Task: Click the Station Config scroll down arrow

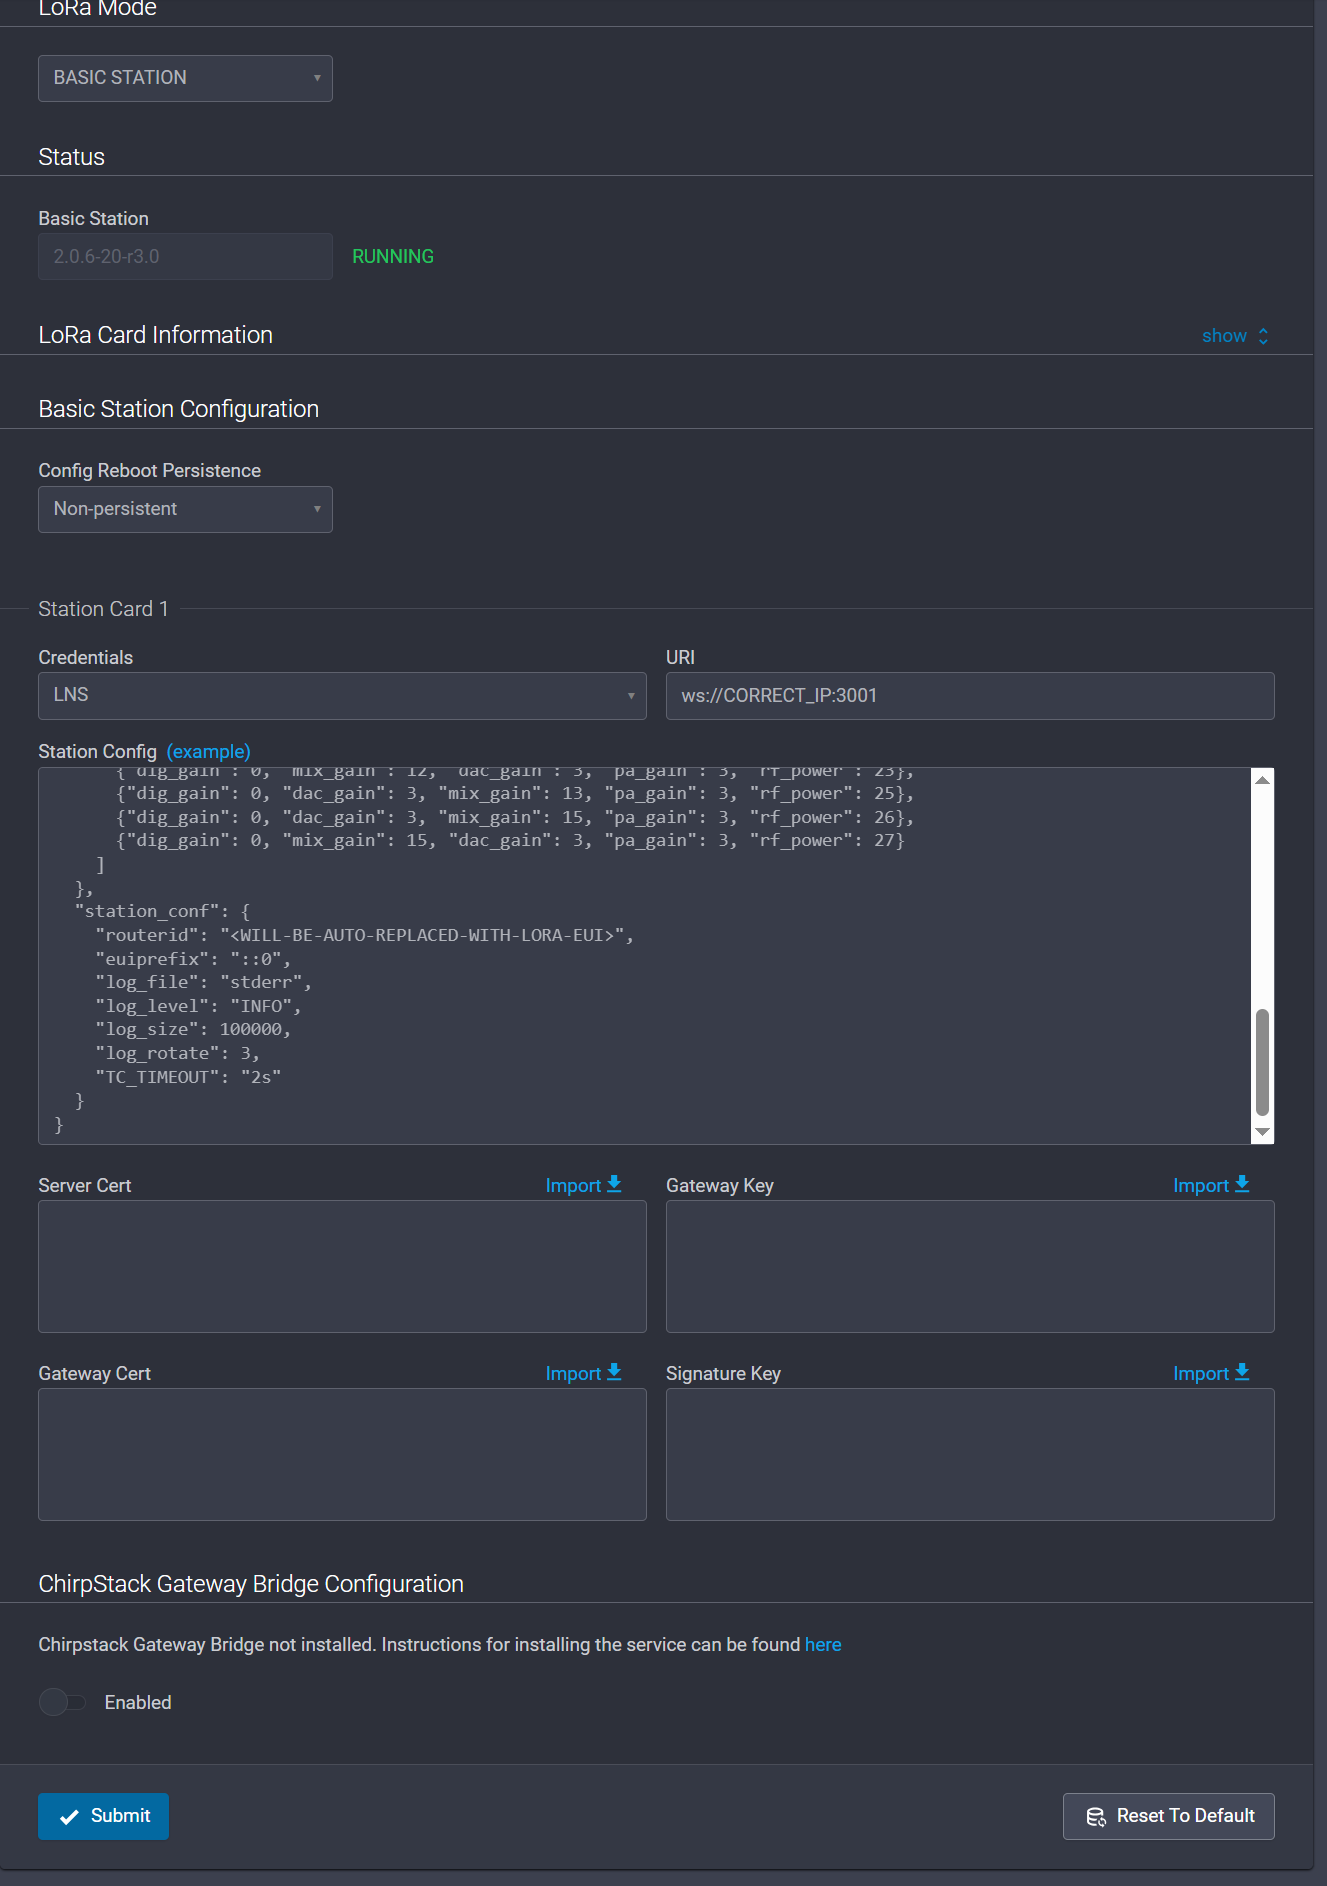Action: coord(1262,1132)
